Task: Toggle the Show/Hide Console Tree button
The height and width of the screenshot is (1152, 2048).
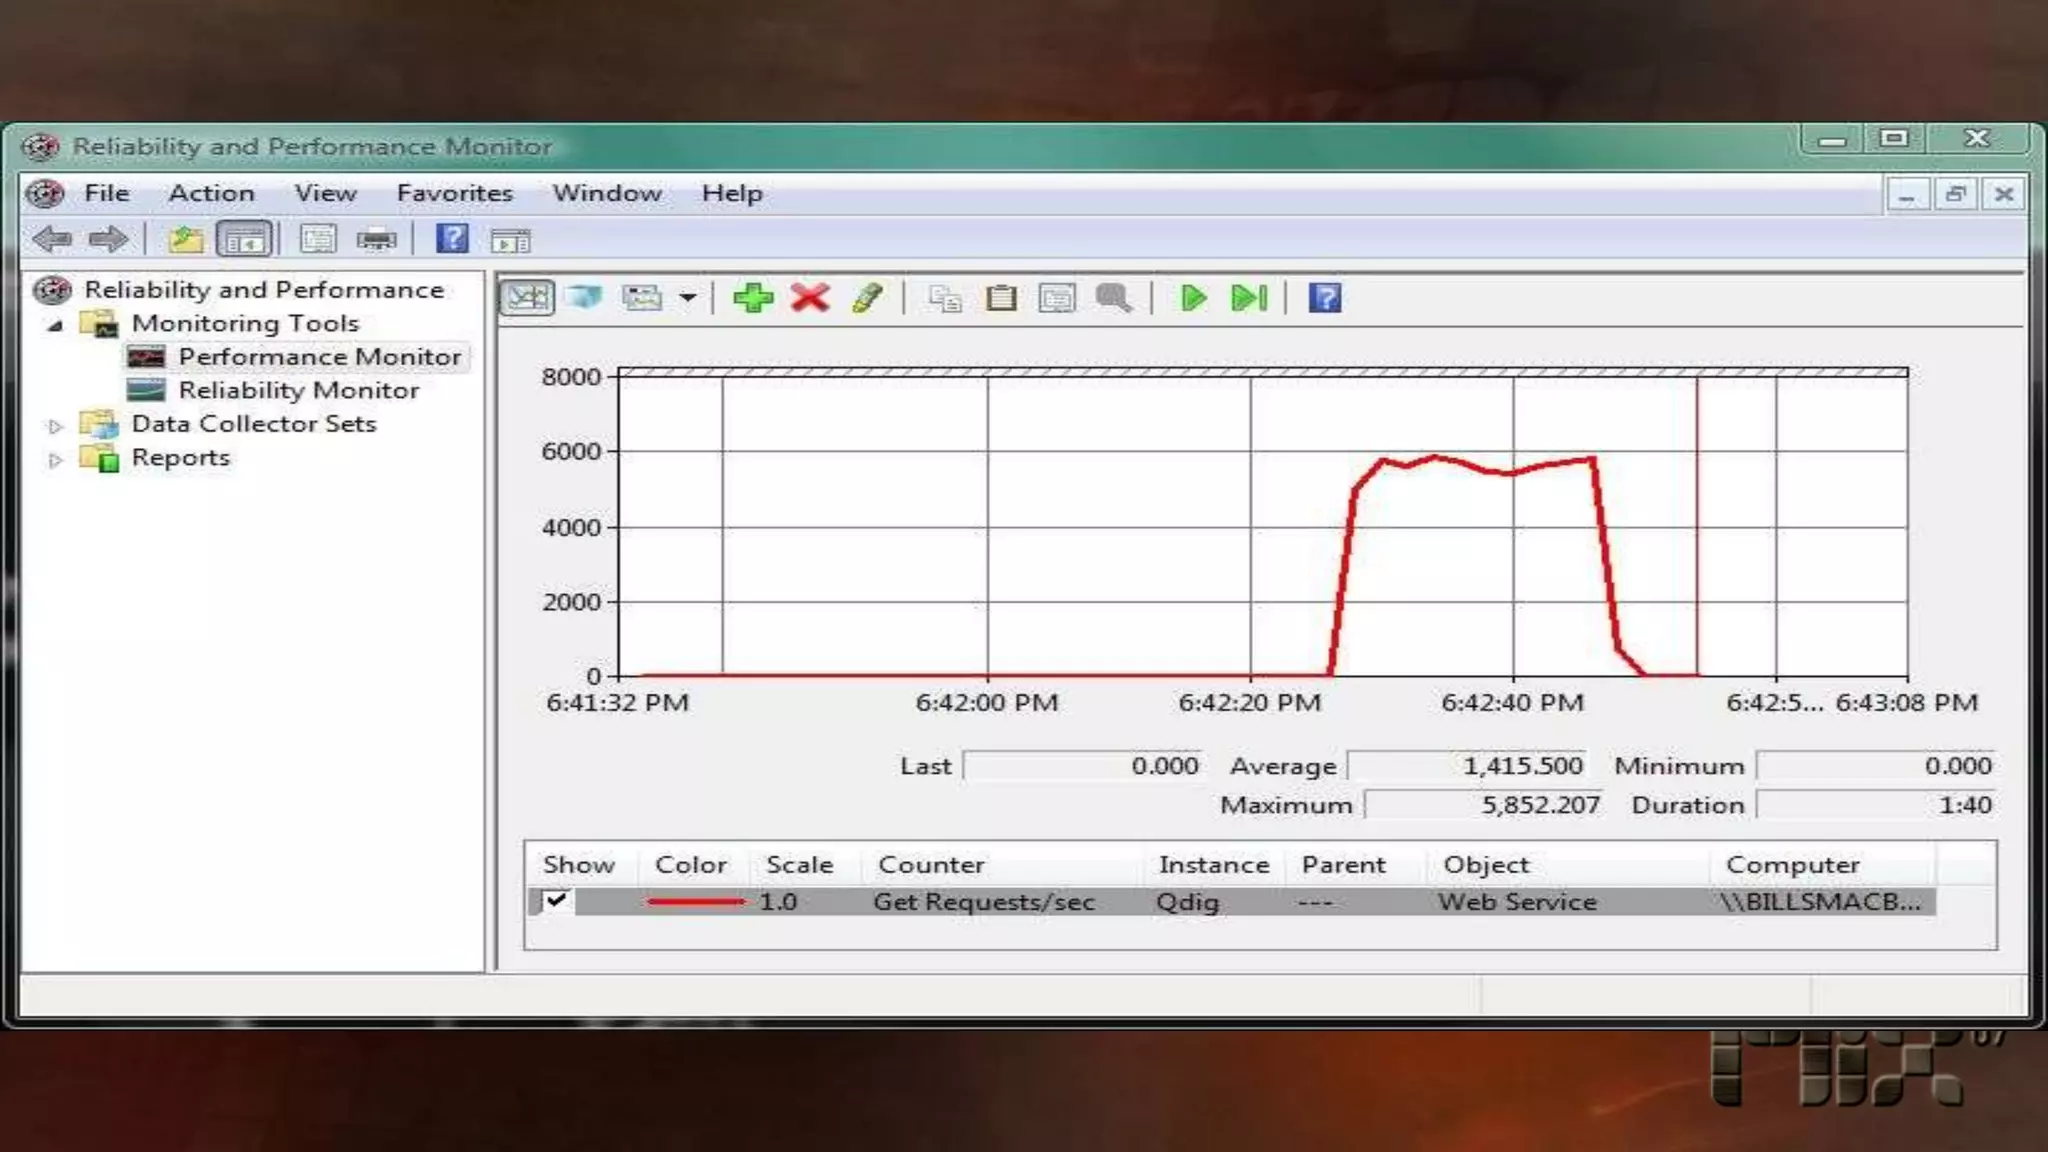Action: 244,240
